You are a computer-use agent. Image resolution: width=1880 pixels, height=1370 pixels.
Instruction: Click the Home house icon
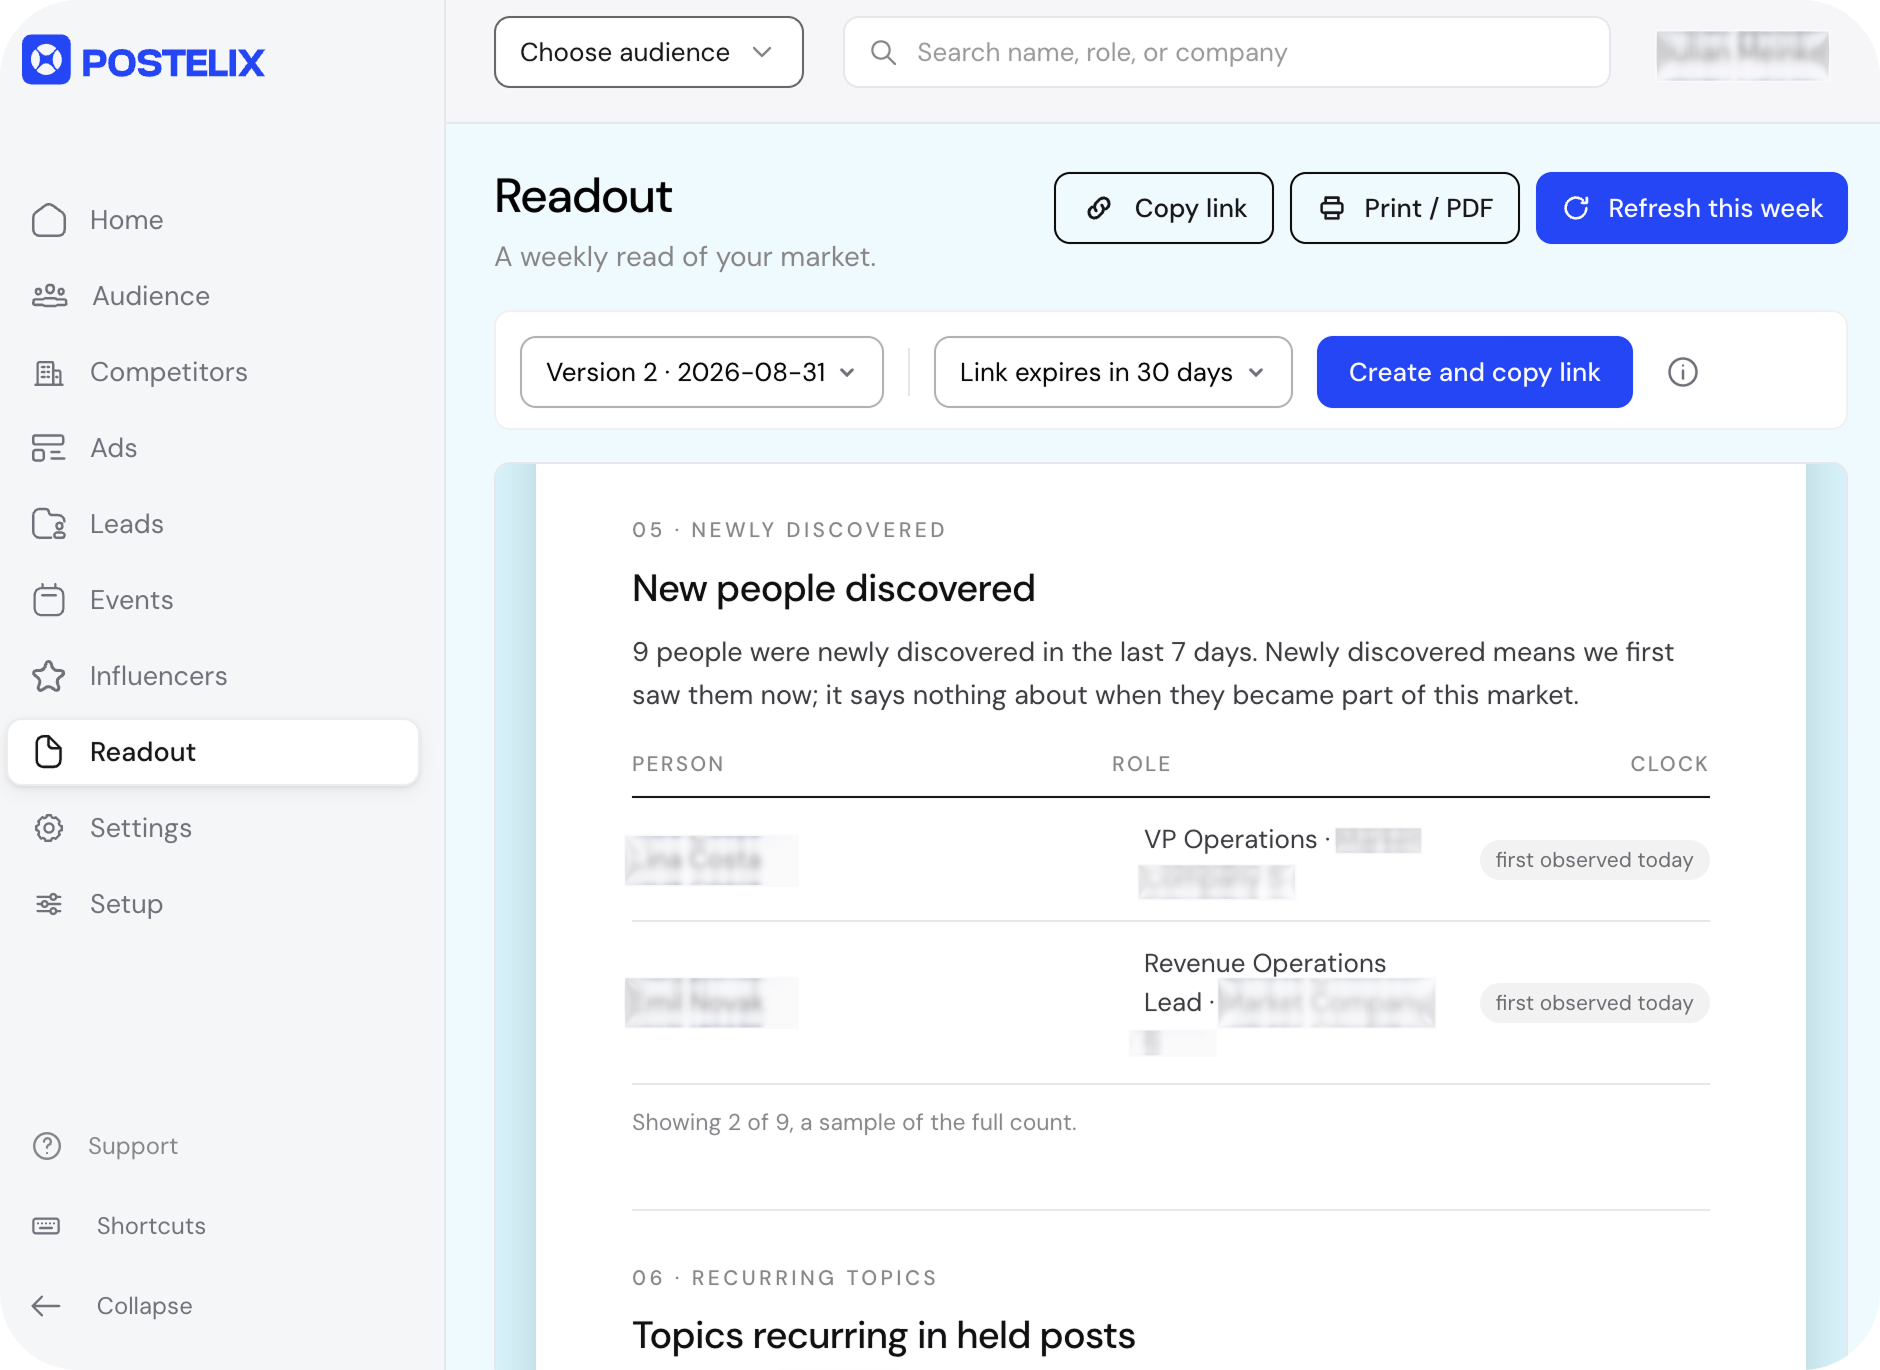(x=48, y=220)
